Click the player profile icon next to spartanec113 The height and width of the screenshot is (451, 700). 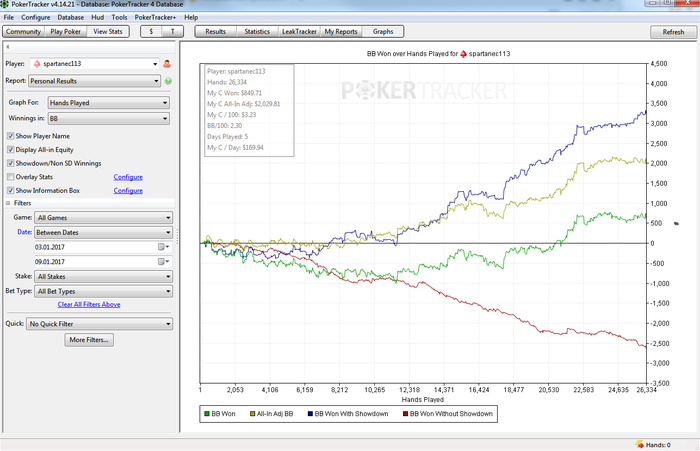point(167,64)
